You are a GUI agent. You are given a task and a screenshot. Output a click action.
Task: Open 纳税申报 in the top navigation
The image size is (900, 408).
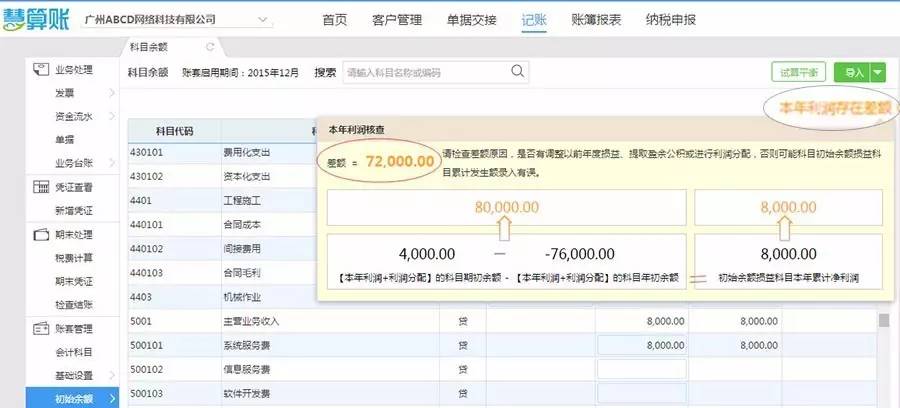point(671,20)
